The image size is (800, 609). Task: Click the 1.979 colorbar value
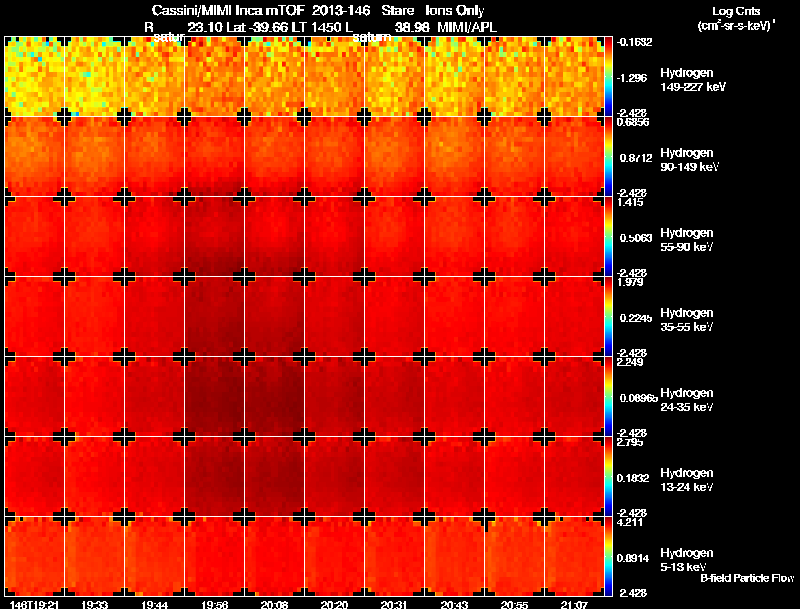630,282
